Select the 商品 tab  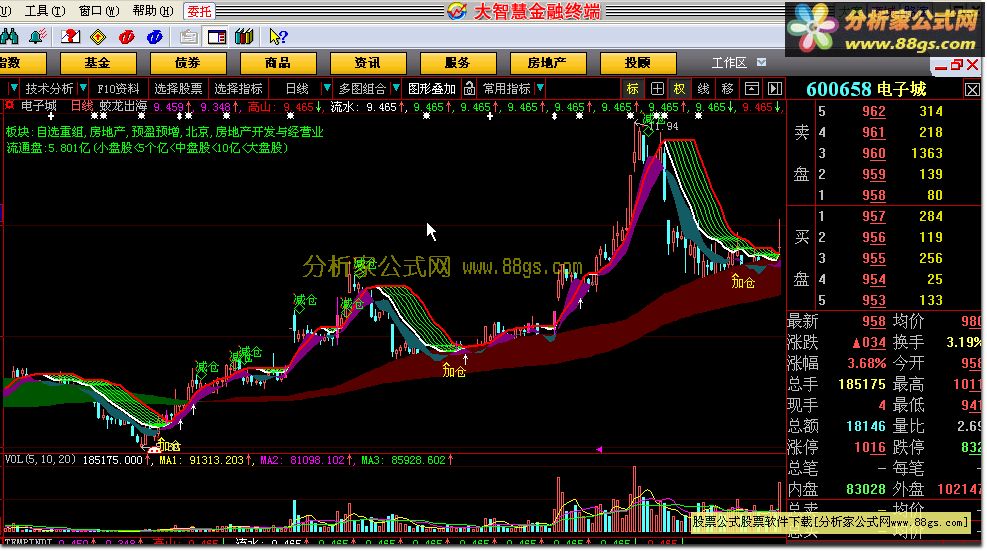coord(278,63)
